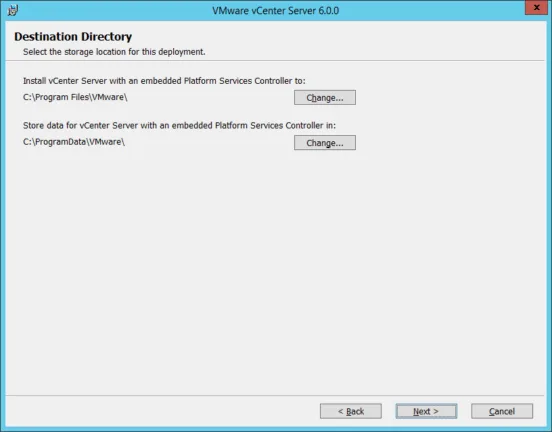Screen dimensions: 552x432
Task: Change the vCenter Server install directory
Action: click(x=325, y=98)
